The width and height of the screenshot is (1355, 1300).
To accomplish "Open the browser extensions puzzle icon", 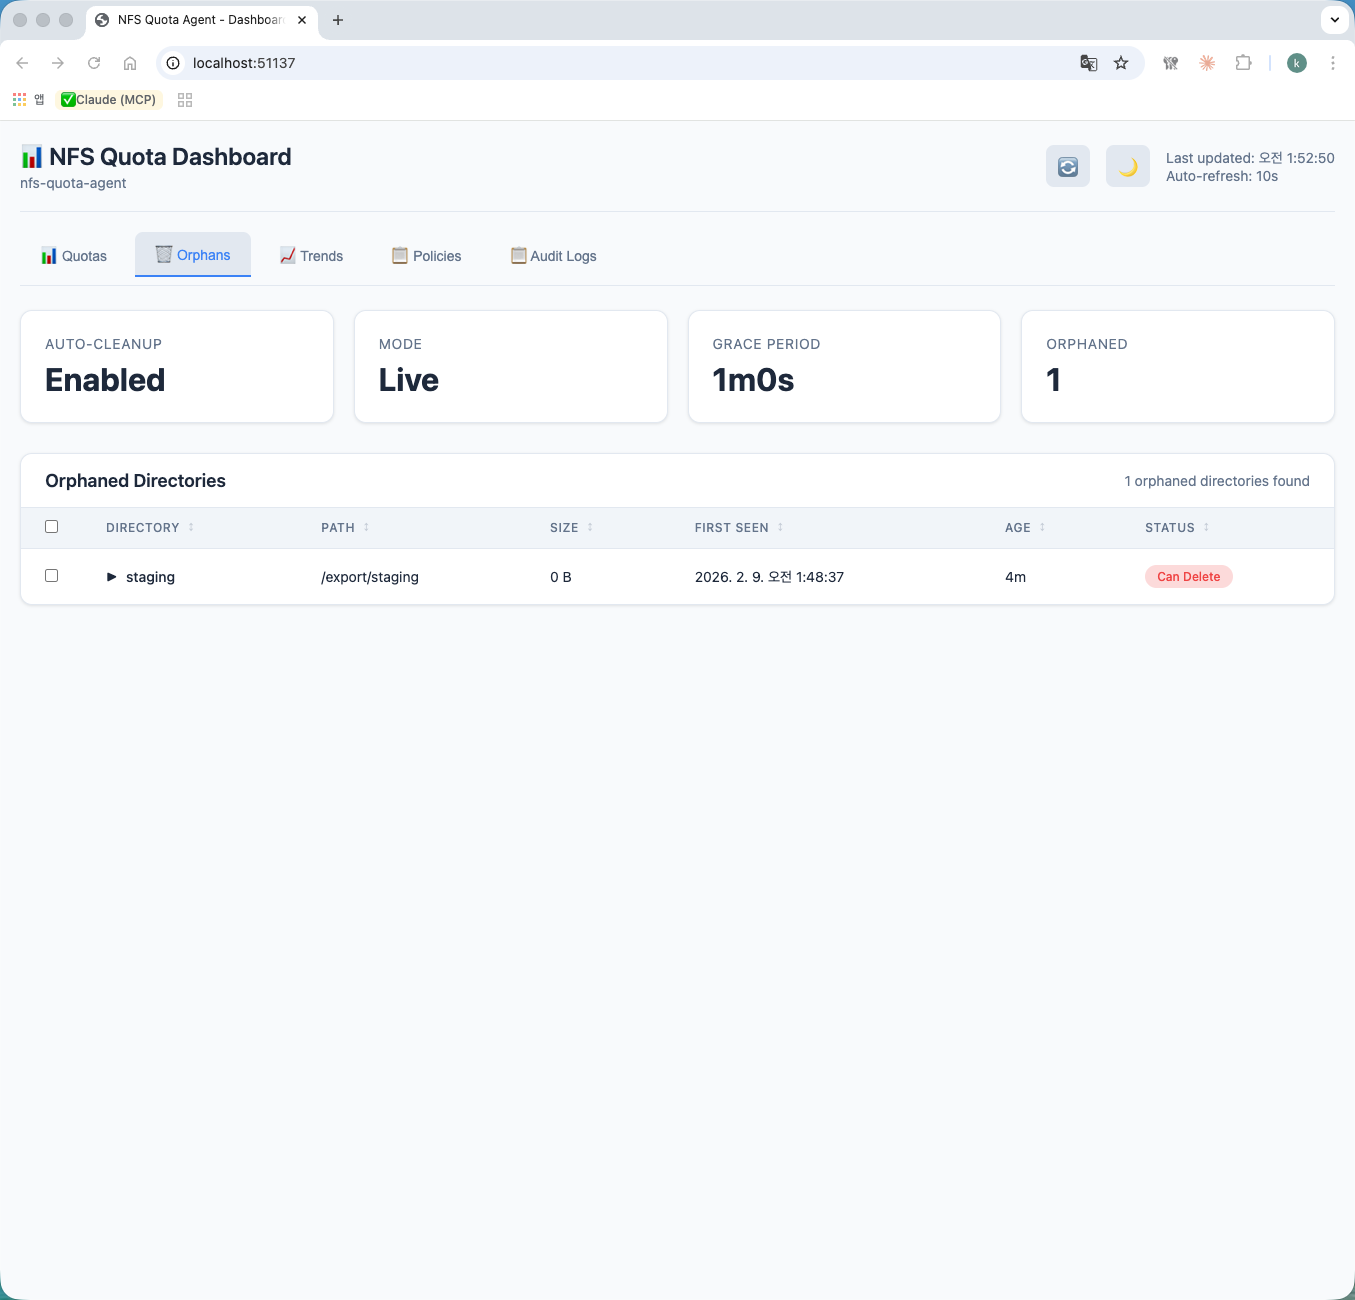I will pos(1243,63).
